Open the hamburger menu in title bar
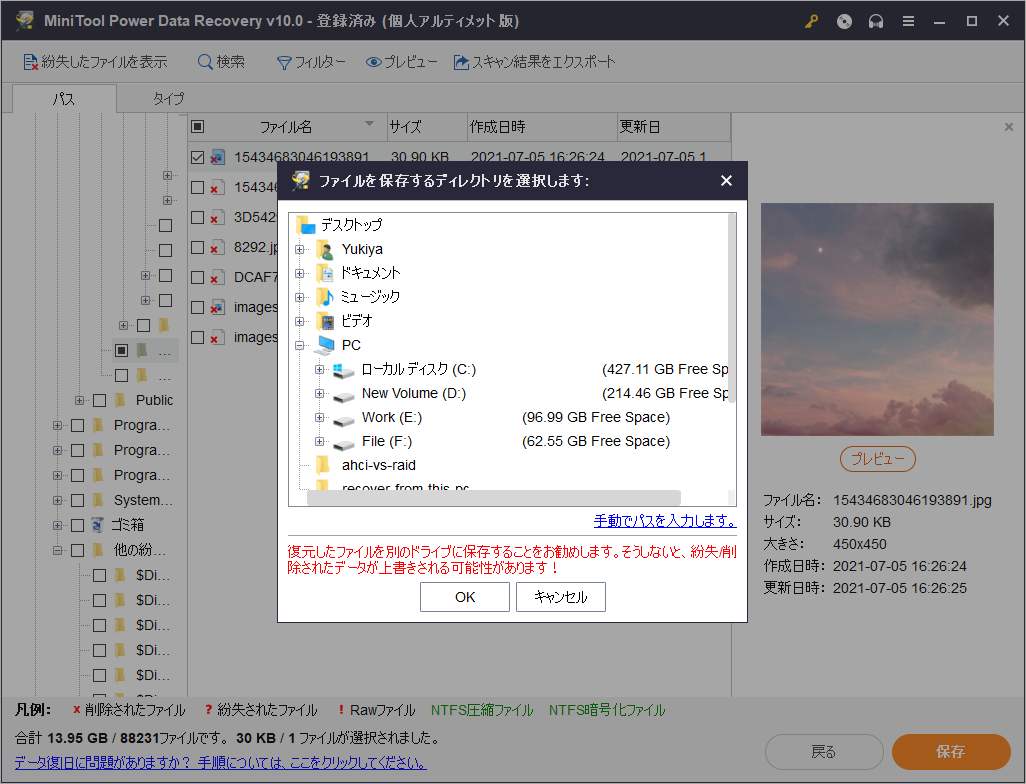1026x784 pixels. click(908, 21)
